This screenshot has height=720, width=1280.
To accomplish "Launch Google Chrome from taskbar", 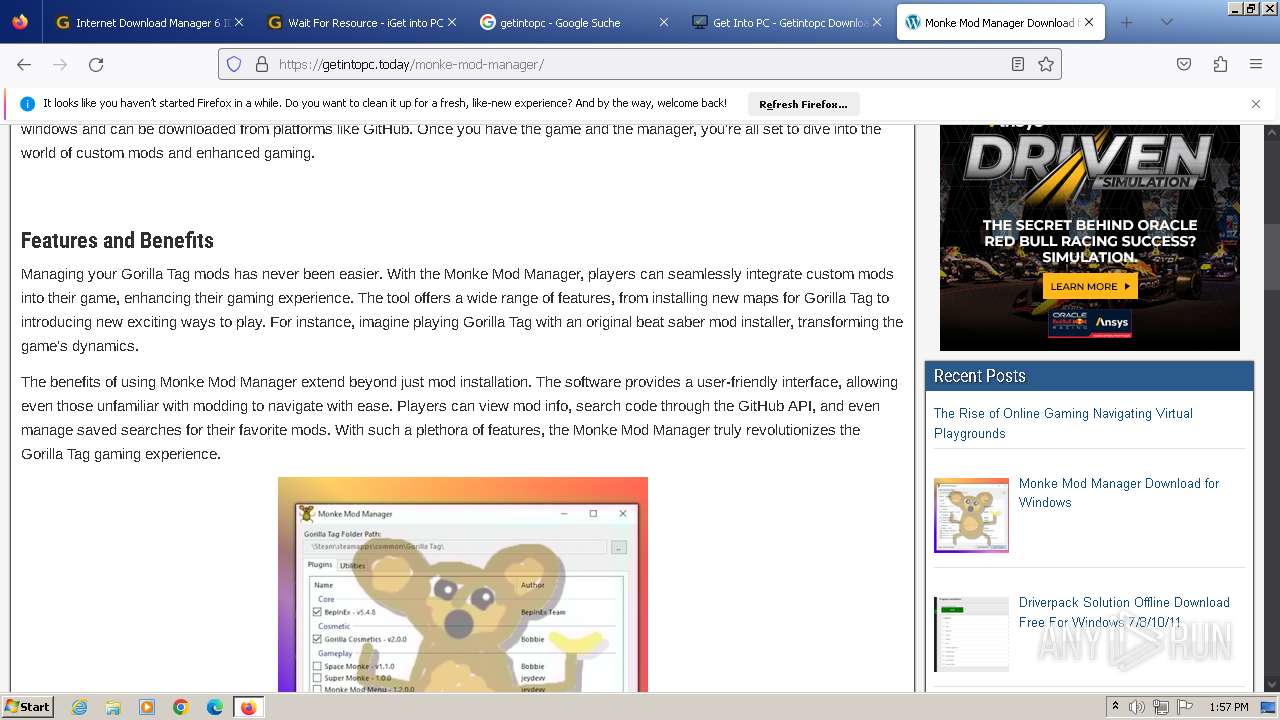I will click(180, 707).
